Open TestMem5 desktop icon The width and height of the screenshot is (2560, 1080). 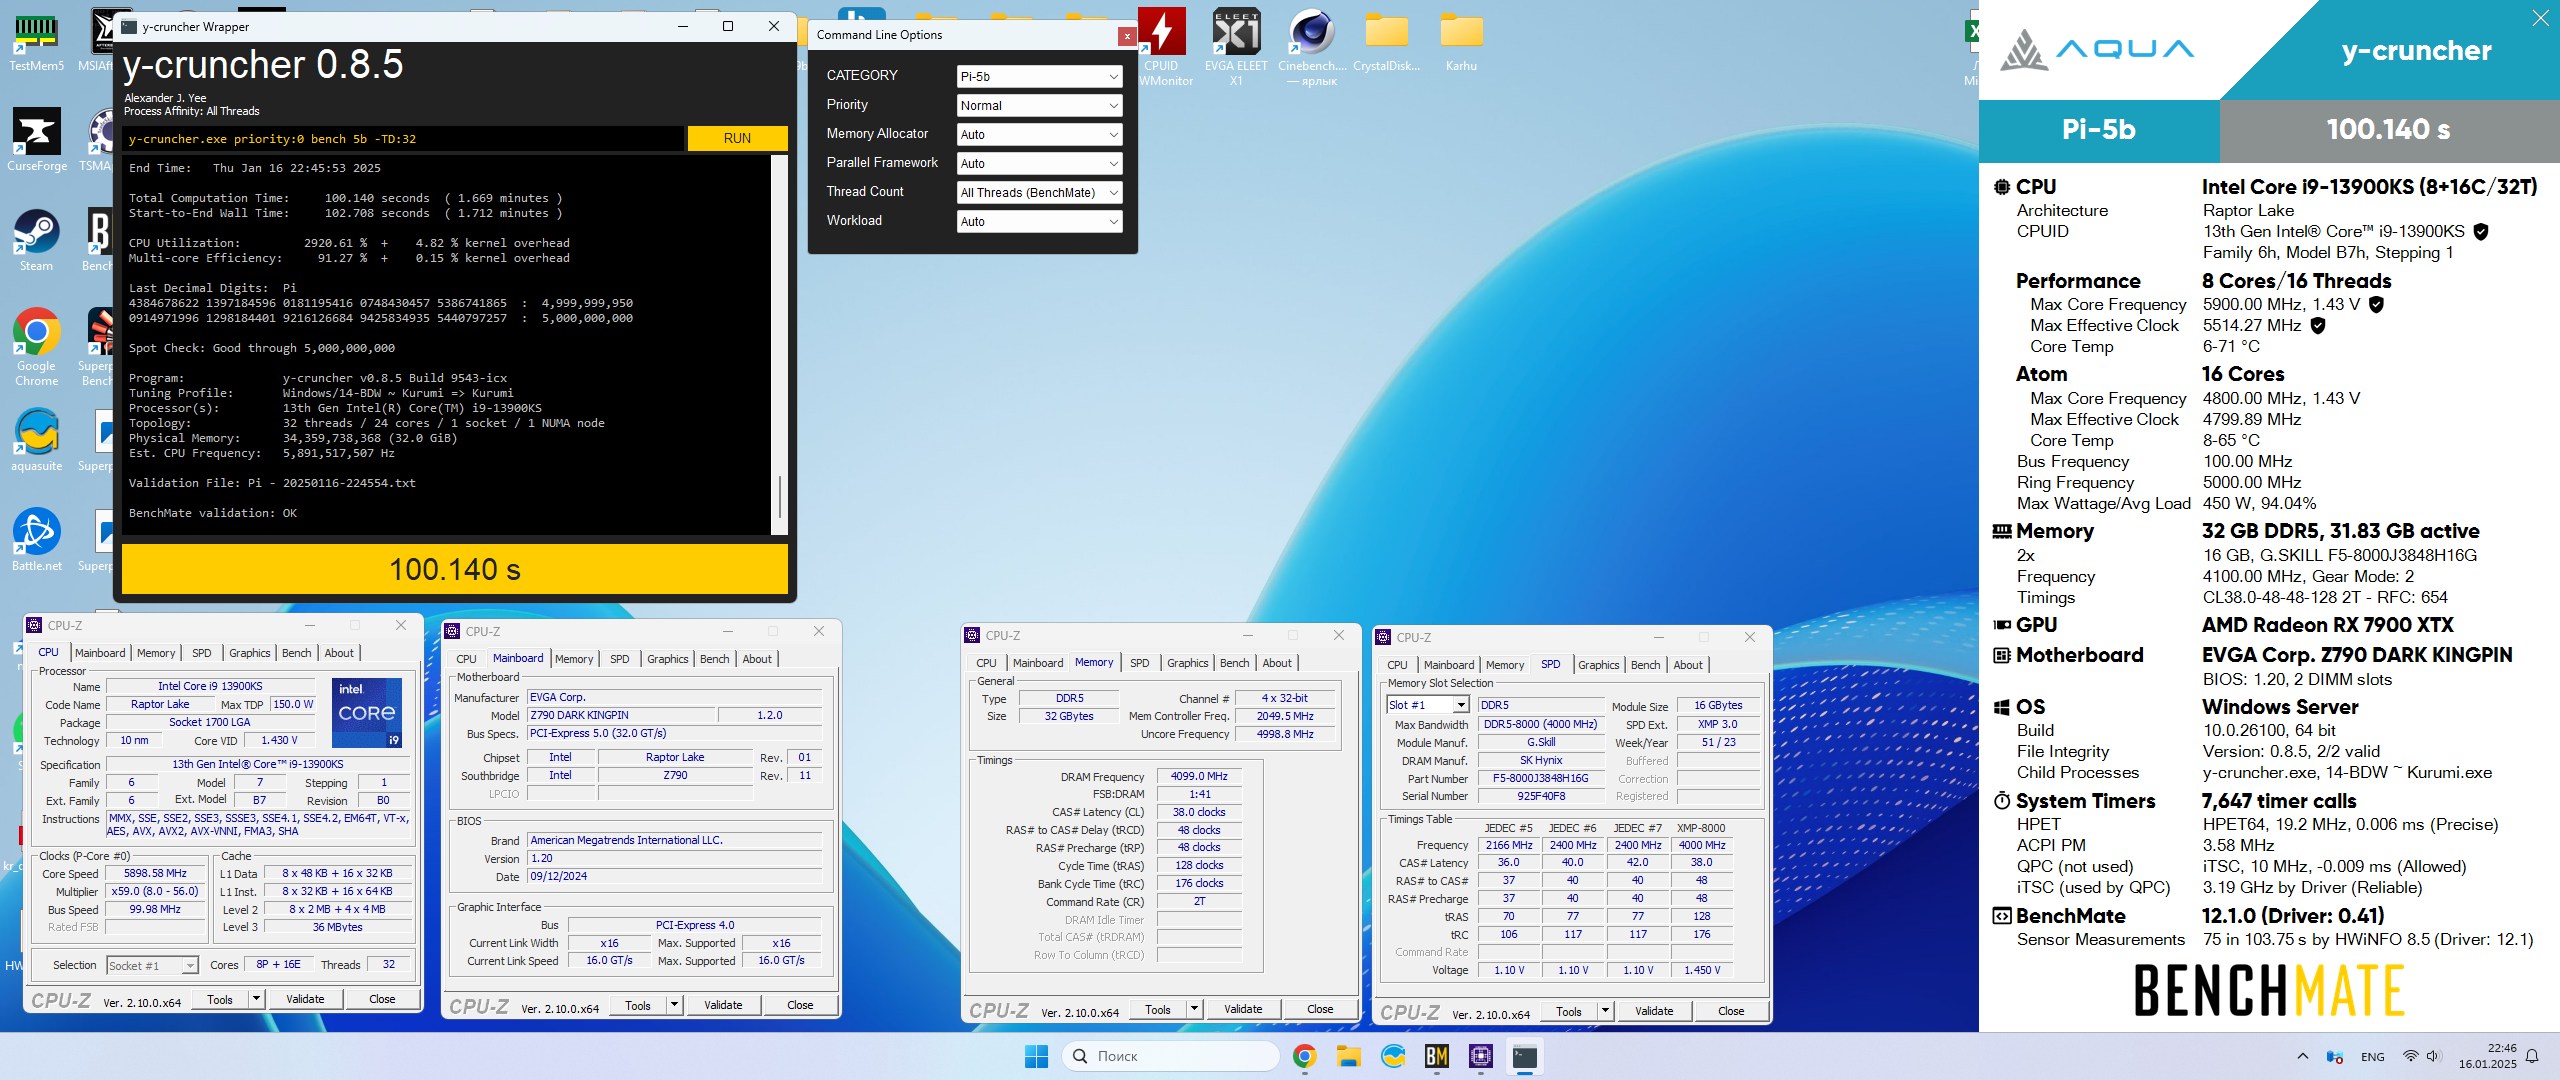(x=36, y=40)
